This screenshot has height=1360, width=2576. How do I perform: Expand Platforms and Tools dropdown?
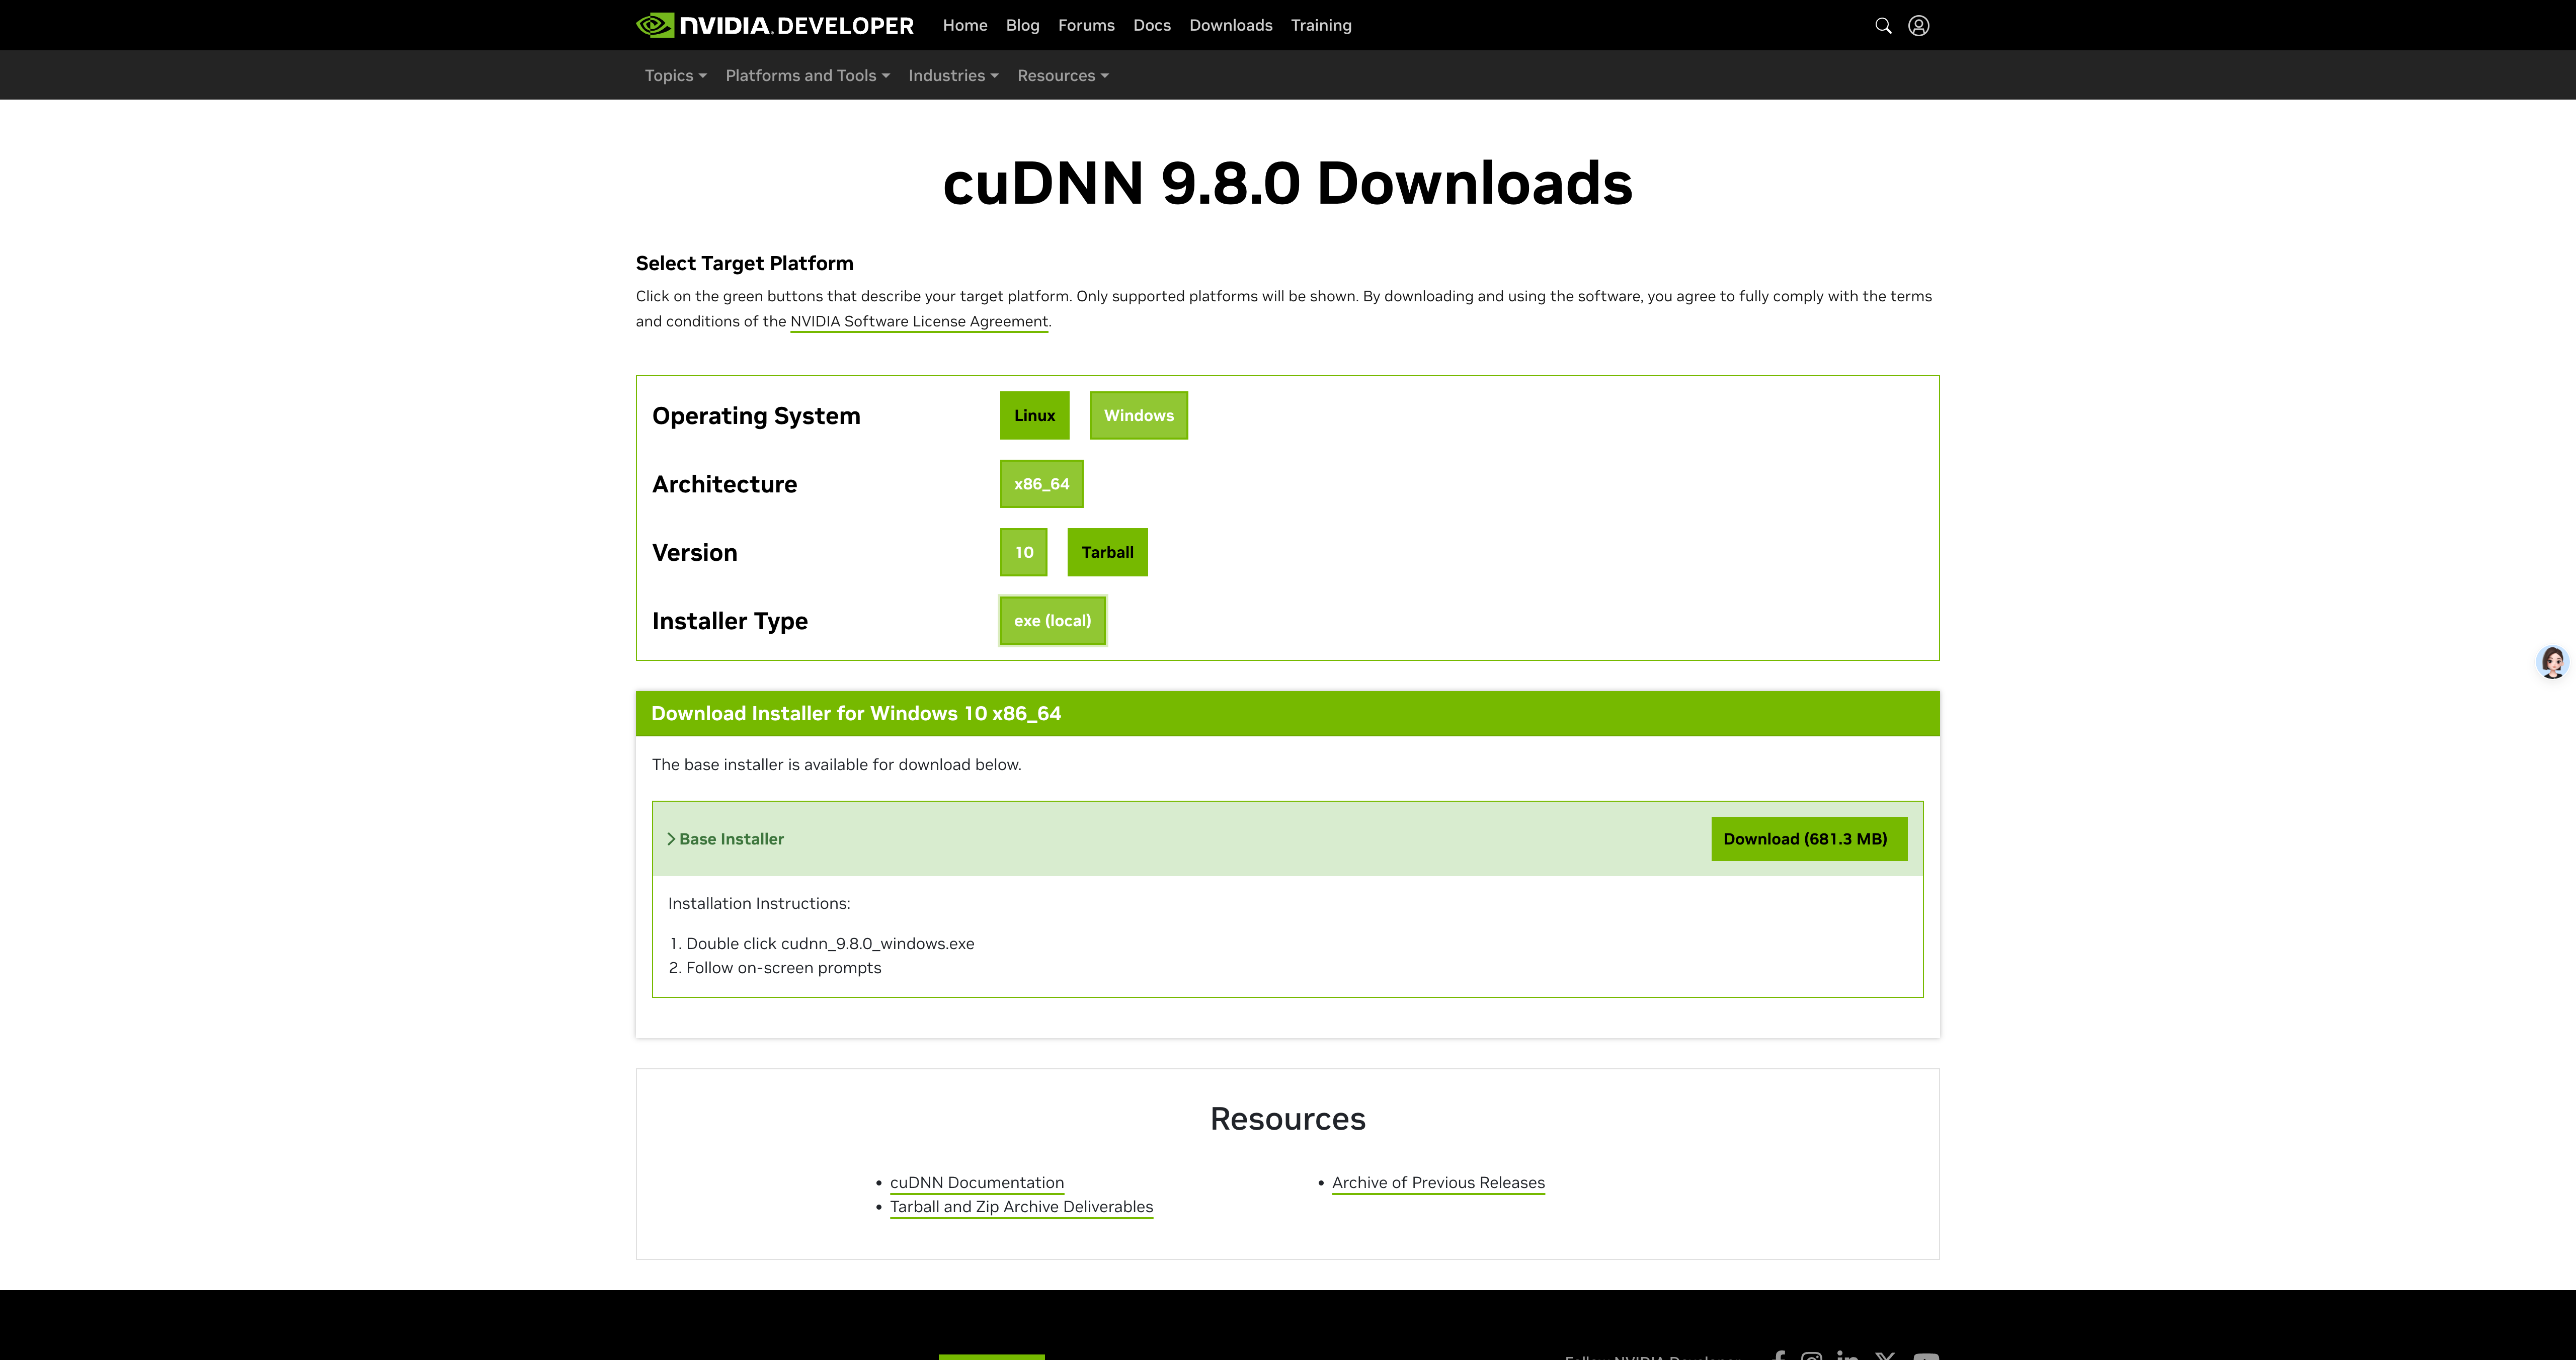tap(808, 76)
